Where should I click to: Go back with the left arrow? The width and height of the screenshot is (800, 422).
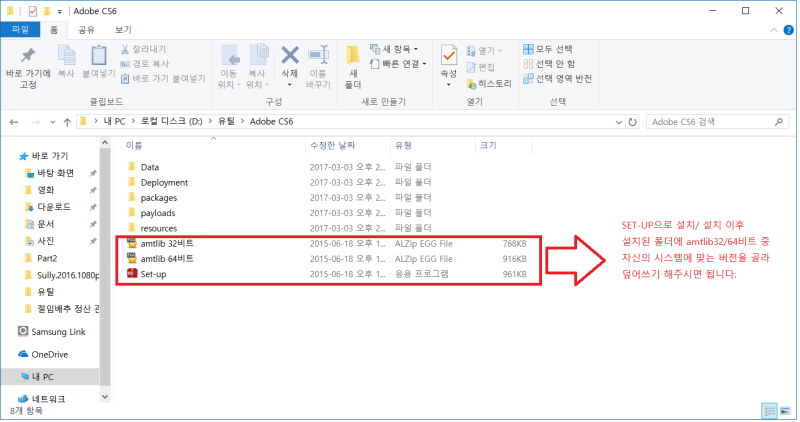point(14,122)
